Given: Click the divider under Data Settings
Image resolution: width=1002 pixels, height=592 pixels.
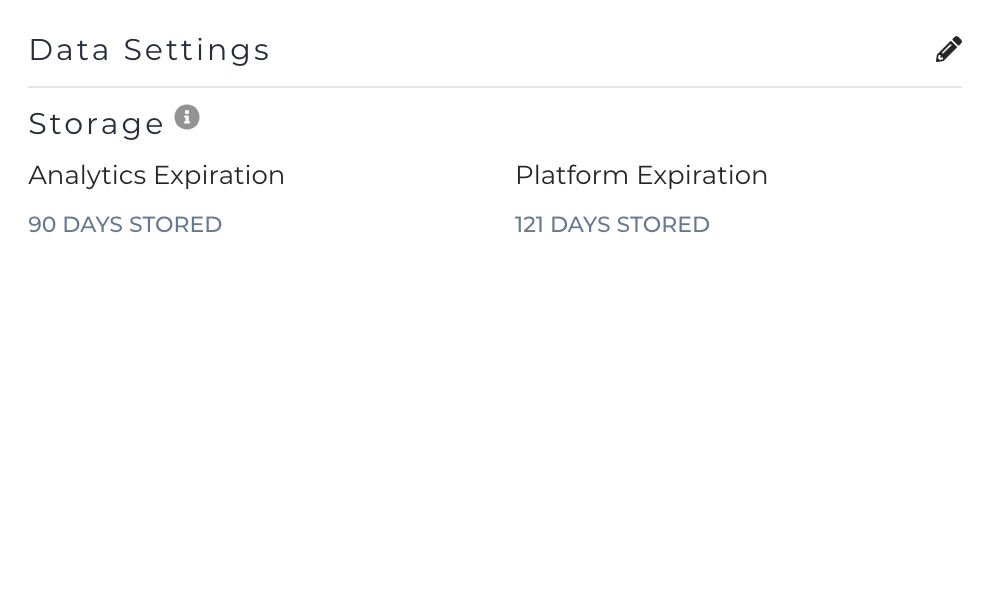Looking at the screenshot, I should [x=495, y=87].
